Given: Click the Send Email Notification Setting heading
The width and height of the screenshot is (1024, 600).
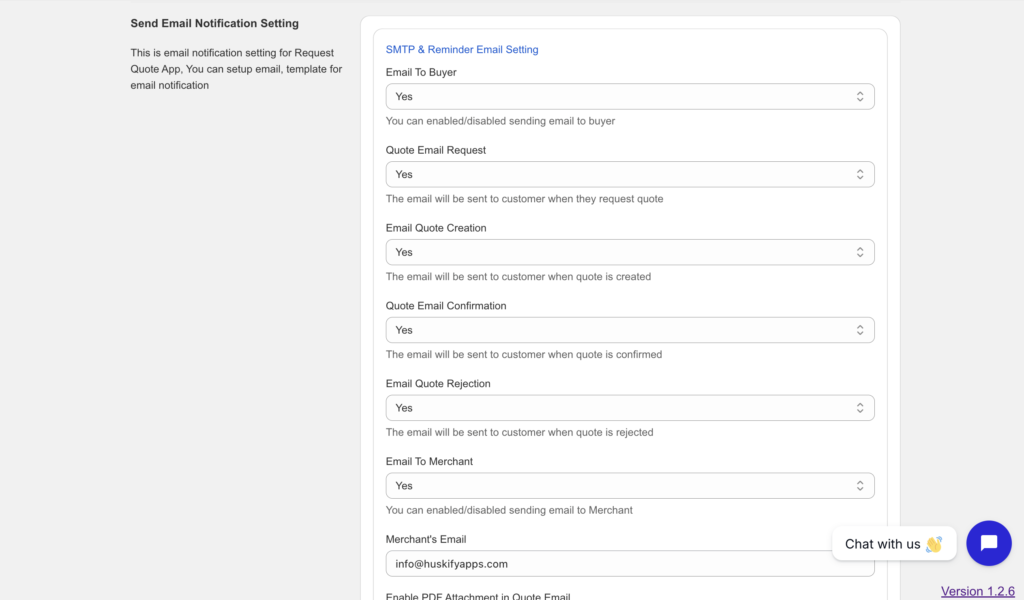Looking at the screenshot, I should click(x=214, y=23).
